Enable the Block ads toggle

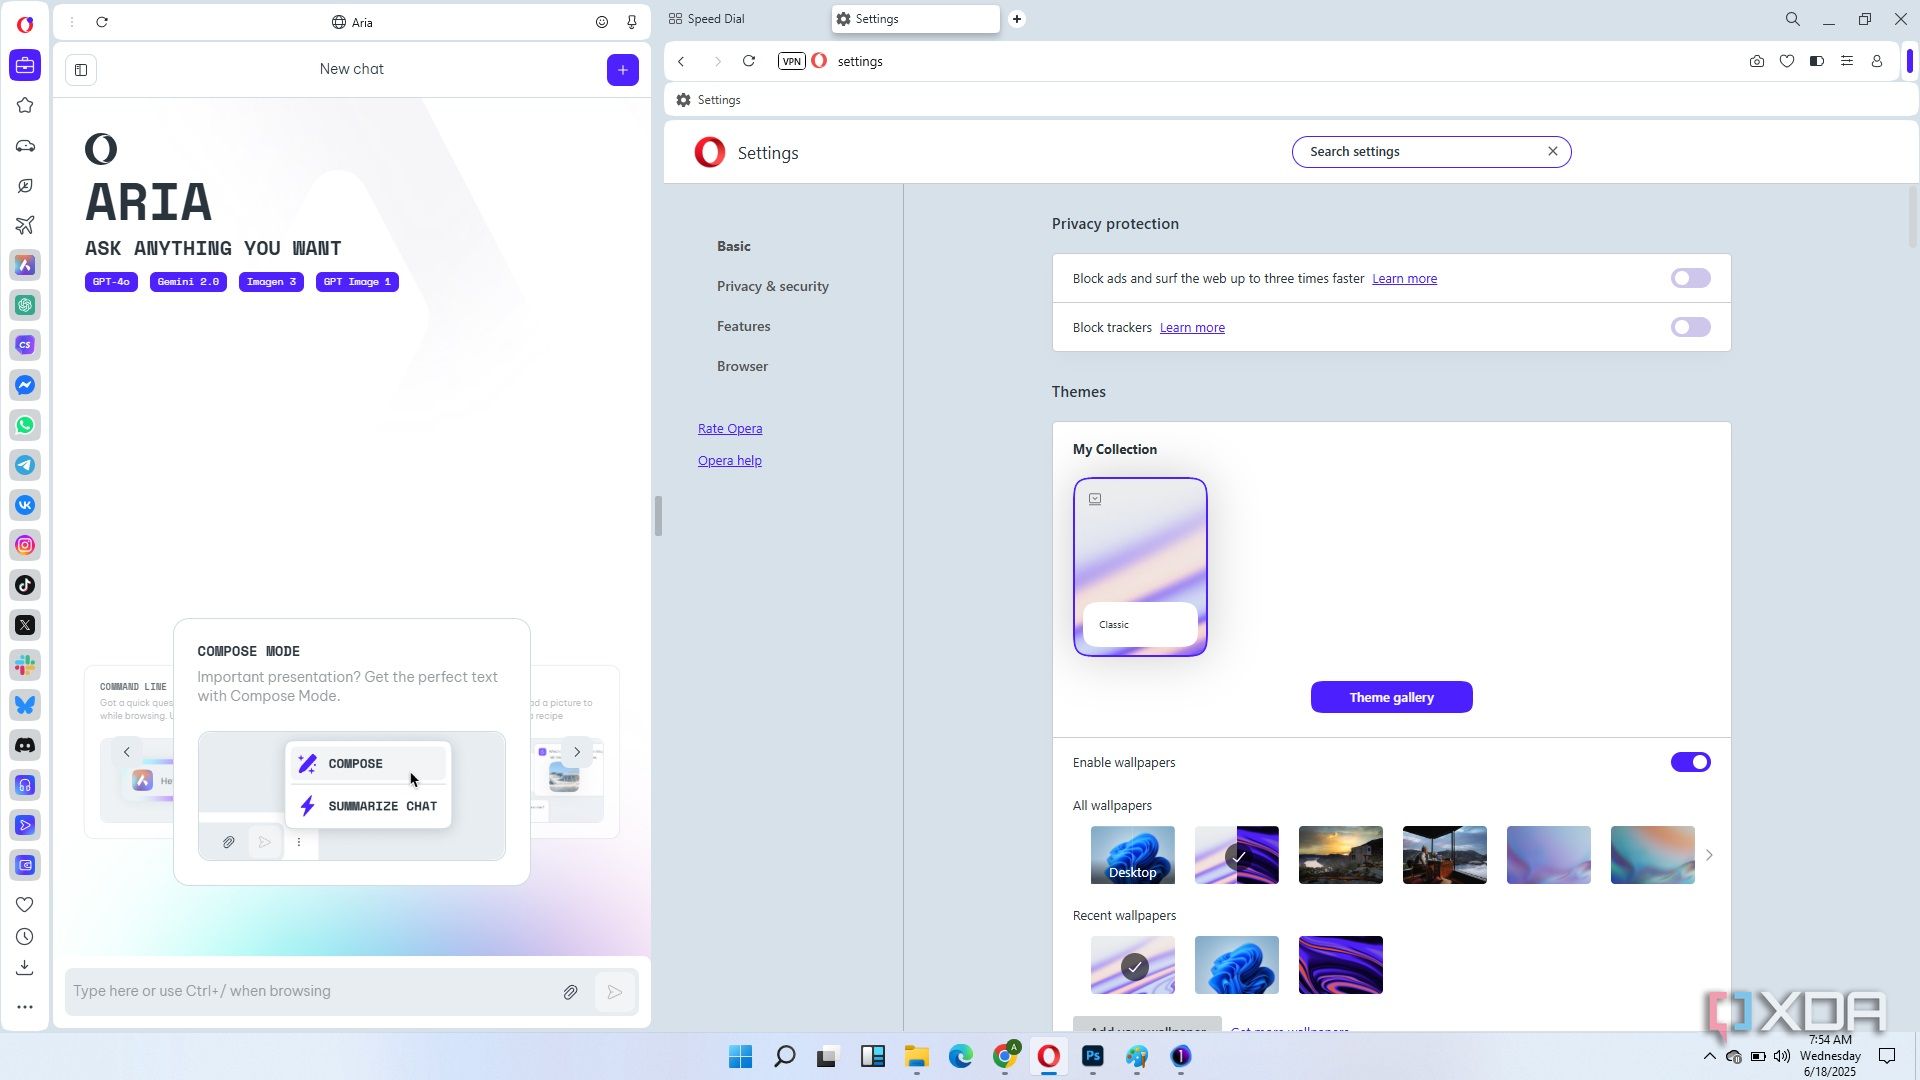point(1690,278)
